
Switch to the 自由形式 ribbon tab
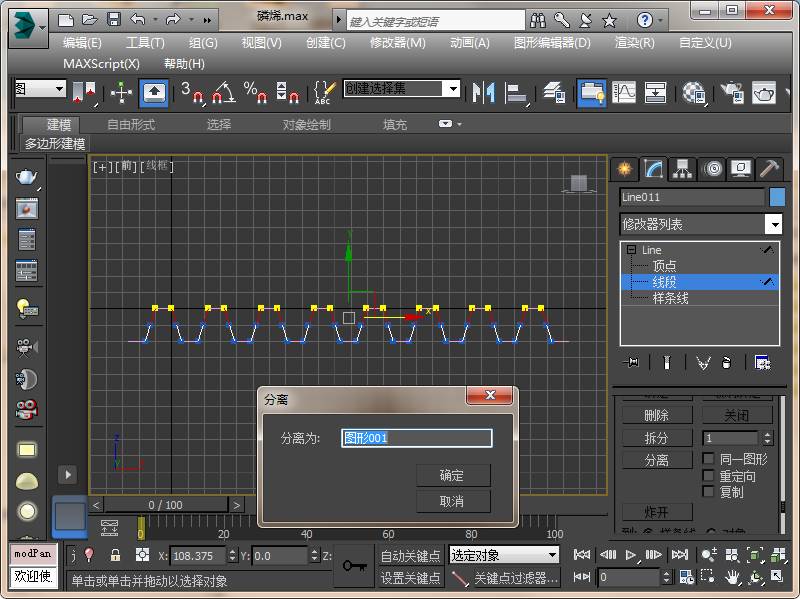point(131,125)
